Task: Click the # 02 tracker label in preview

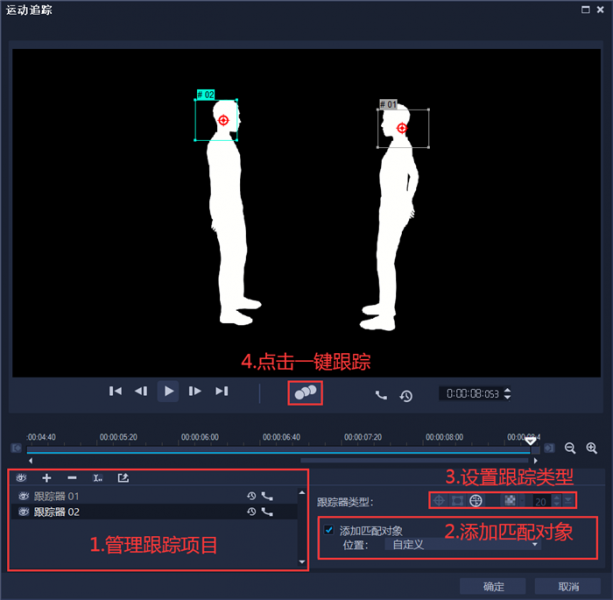Action: (x=206, y=94)
